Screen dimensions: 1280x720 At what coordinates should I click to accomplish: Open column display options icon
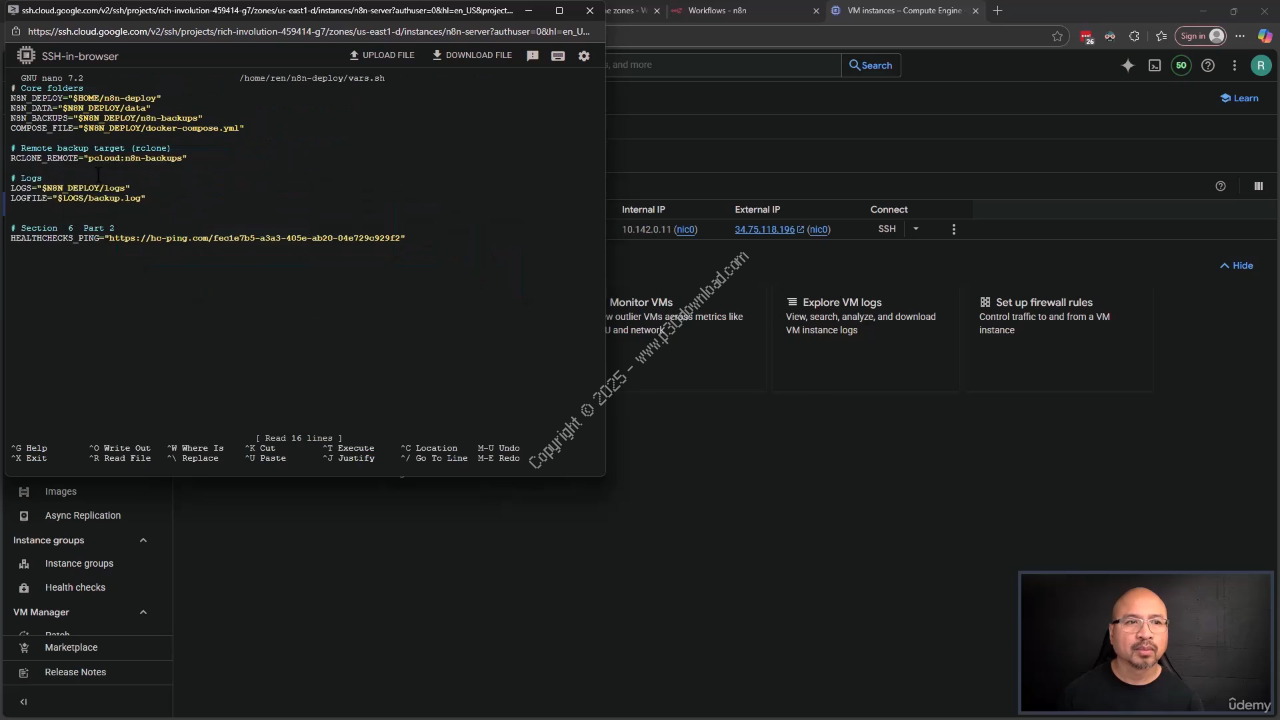click(x=1258, y=186)
